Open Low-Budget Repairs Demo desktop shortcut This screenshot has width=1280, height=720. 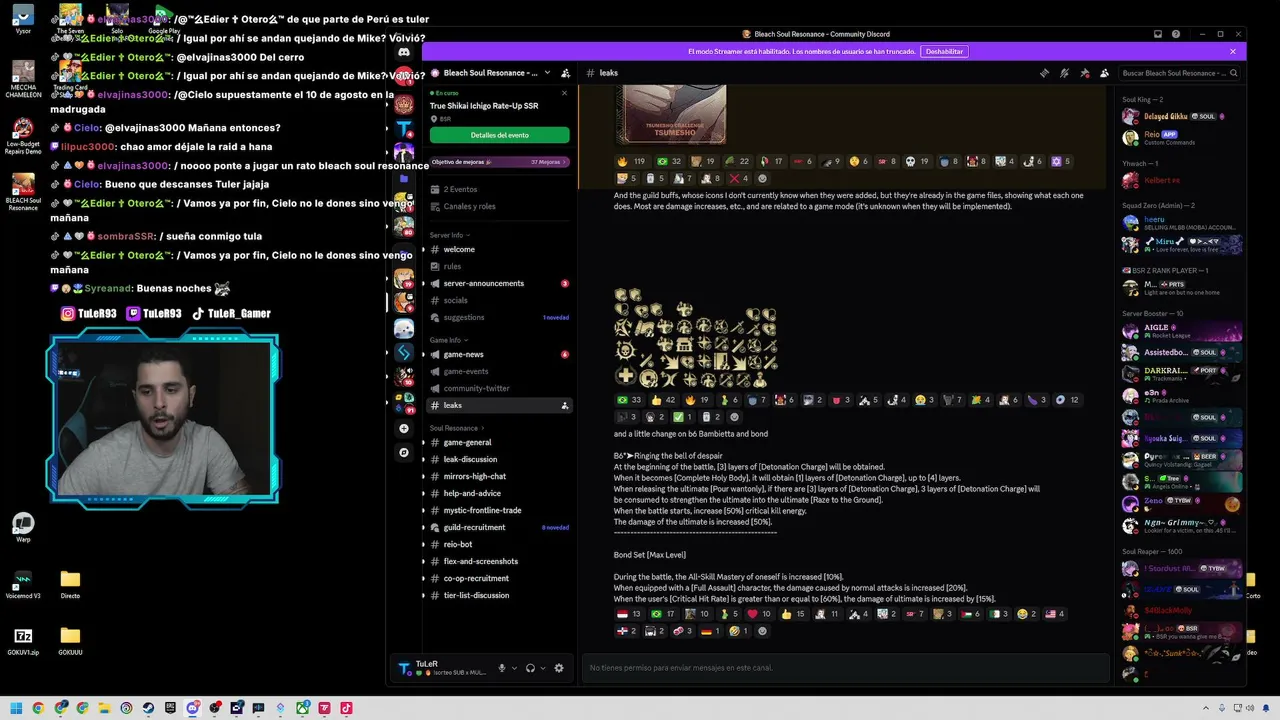click(23, 137)
